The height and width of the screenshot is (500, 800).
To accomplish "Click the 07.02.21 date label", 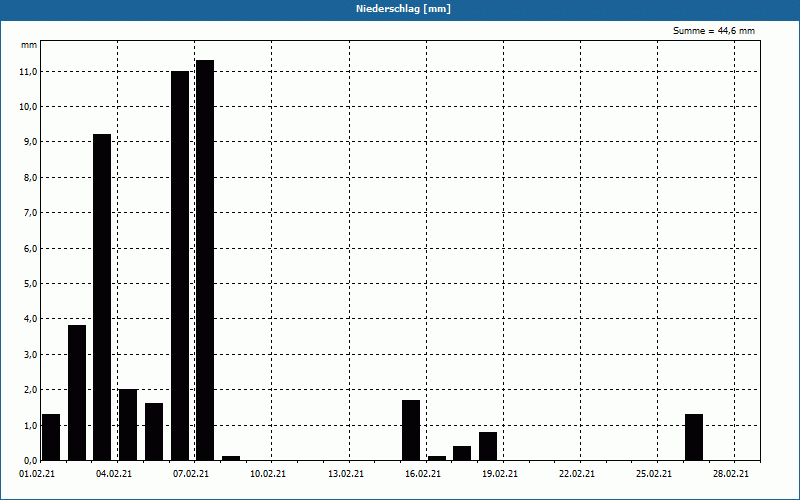I will pos(191,474).
